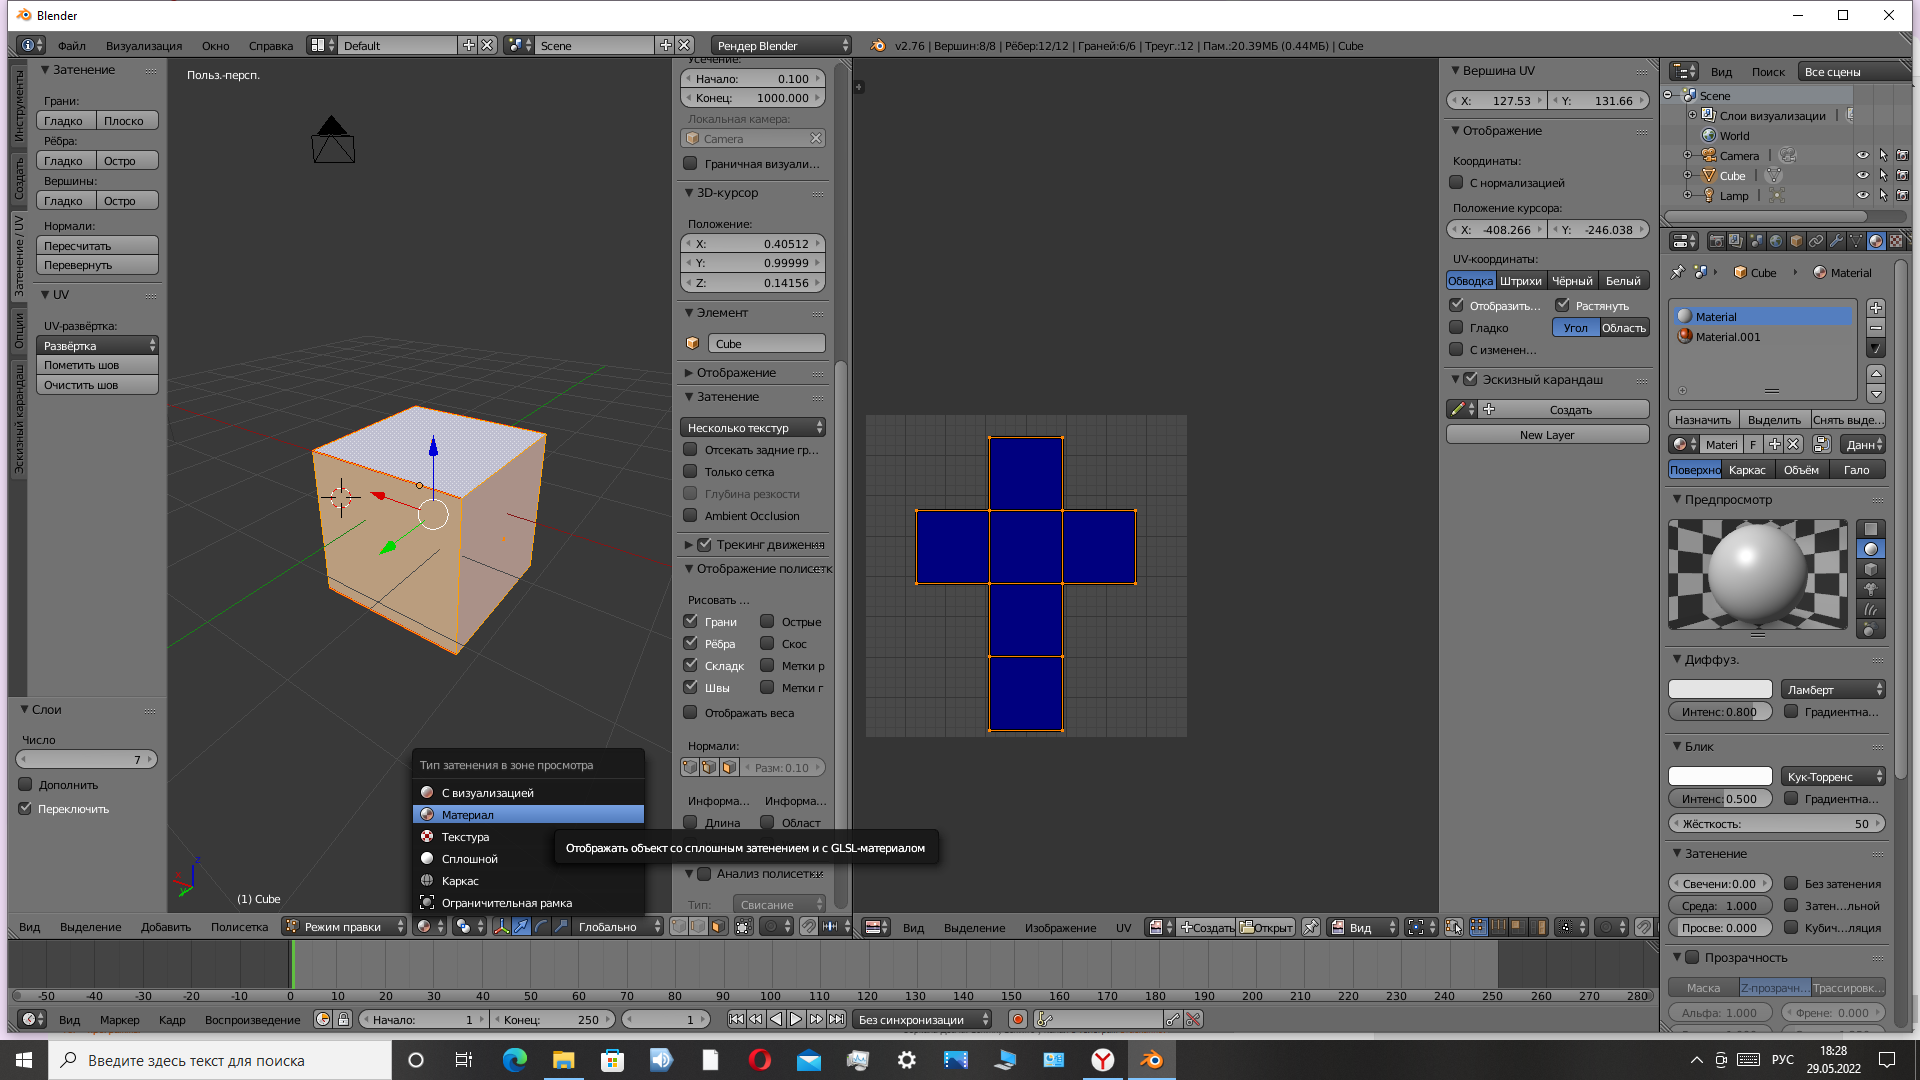The height and width of the screenshot is (1080, 1920).
Task: Select Material.001 in the material list
Action: pyautogui.click(x=1728, y=337)
